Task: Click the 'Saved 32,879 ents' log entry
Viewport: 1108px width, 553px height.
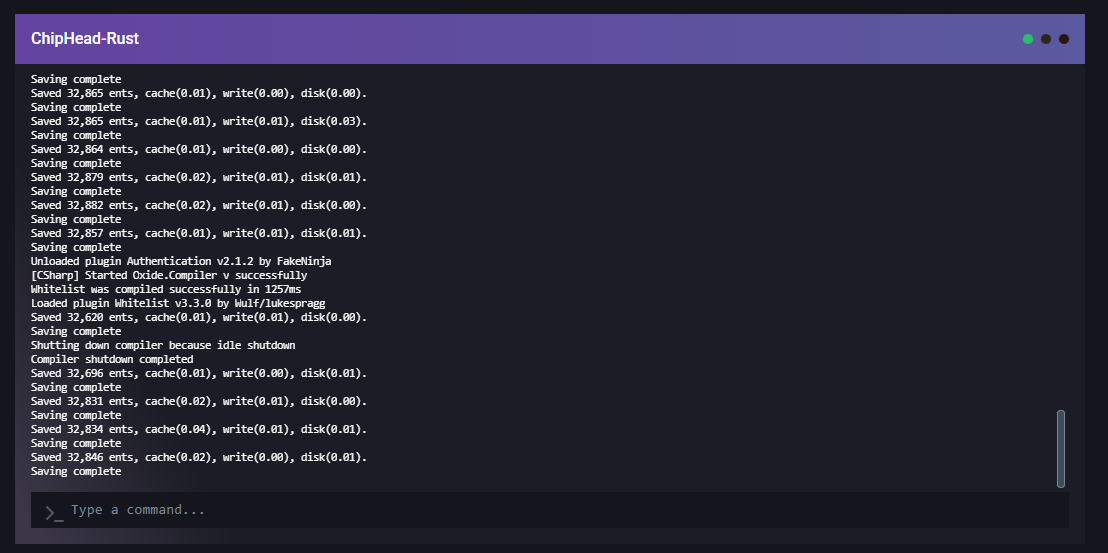Action: (199, 177)
